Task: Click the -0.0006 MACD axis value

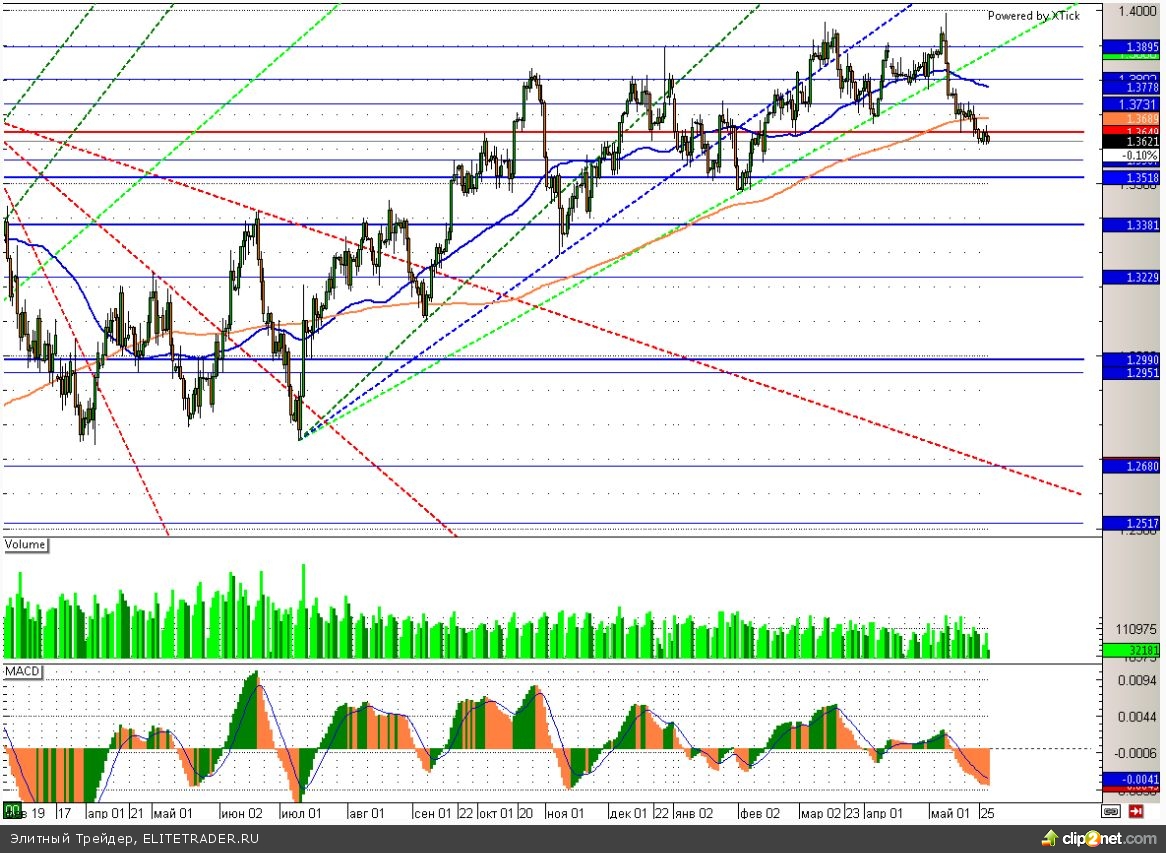Action: click(1136, 753)
